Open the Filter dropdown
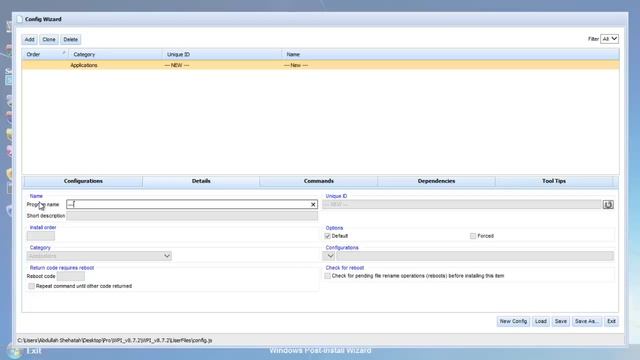The height and width of the screenshot is (360, 640). [609, 39]
